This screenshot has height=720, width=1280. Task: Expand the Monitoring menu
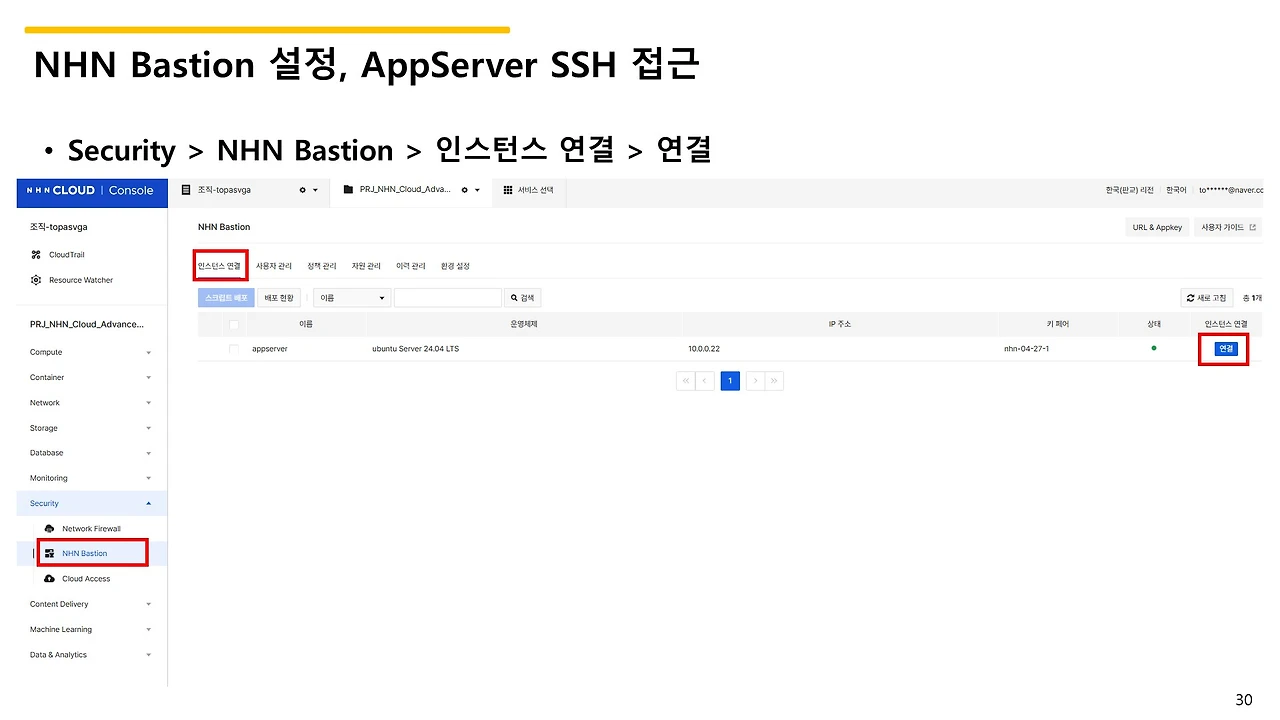pos(91,478)
